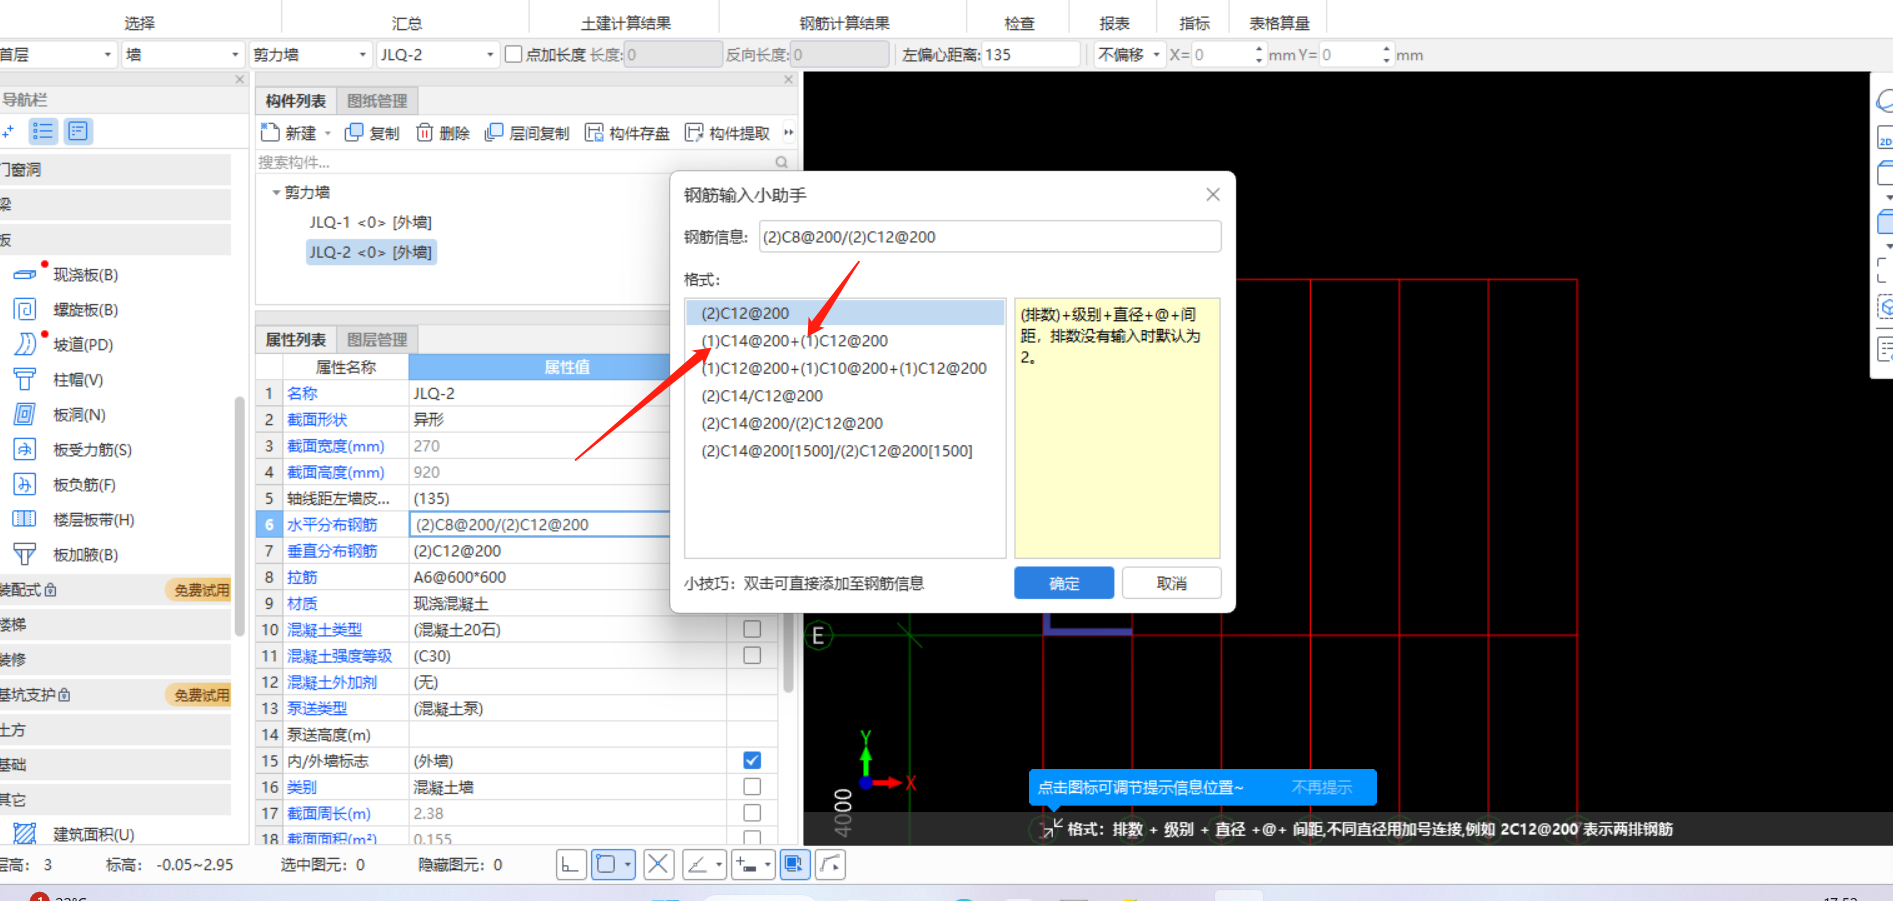1893x901 pixels.
Task: Click the 删除 delete trash icon
Action: click(425, 133)
